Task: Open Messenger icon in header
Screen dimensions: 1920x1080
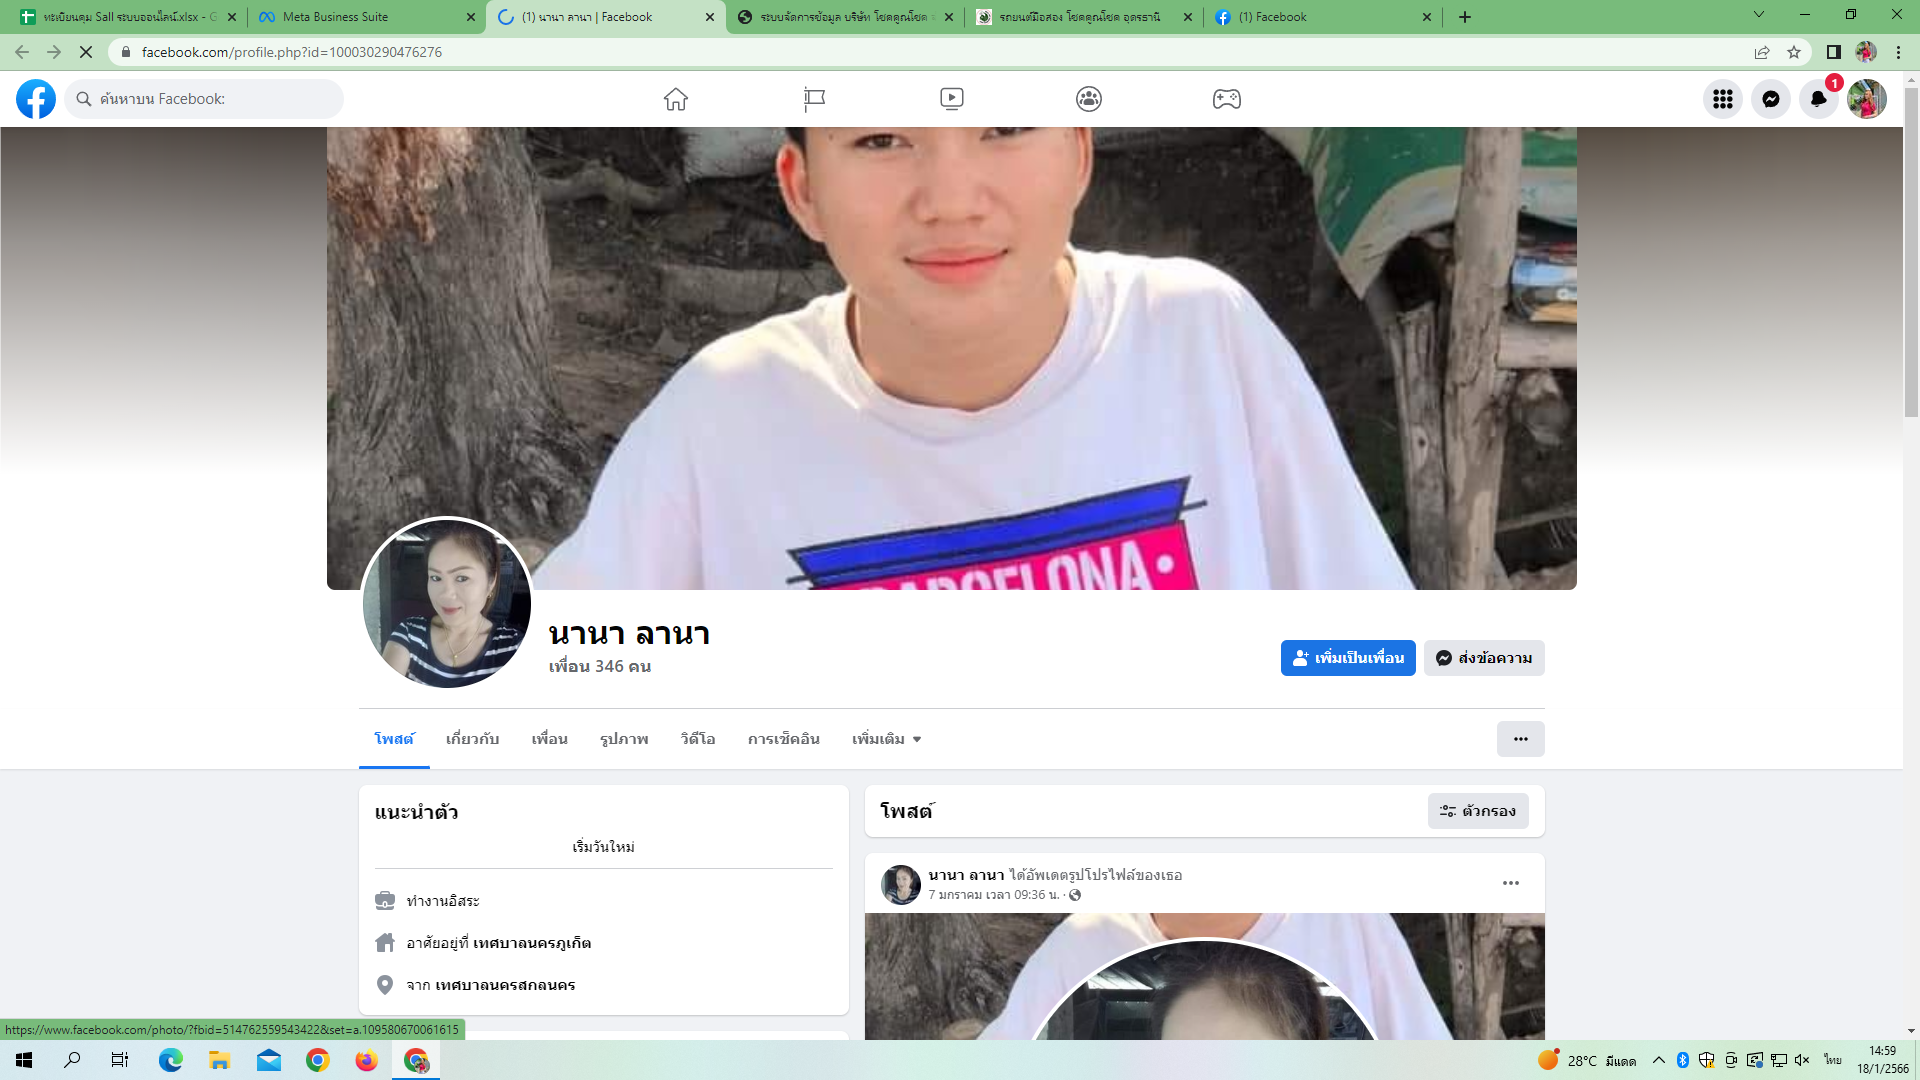Action: click(x=1770, y=99)
